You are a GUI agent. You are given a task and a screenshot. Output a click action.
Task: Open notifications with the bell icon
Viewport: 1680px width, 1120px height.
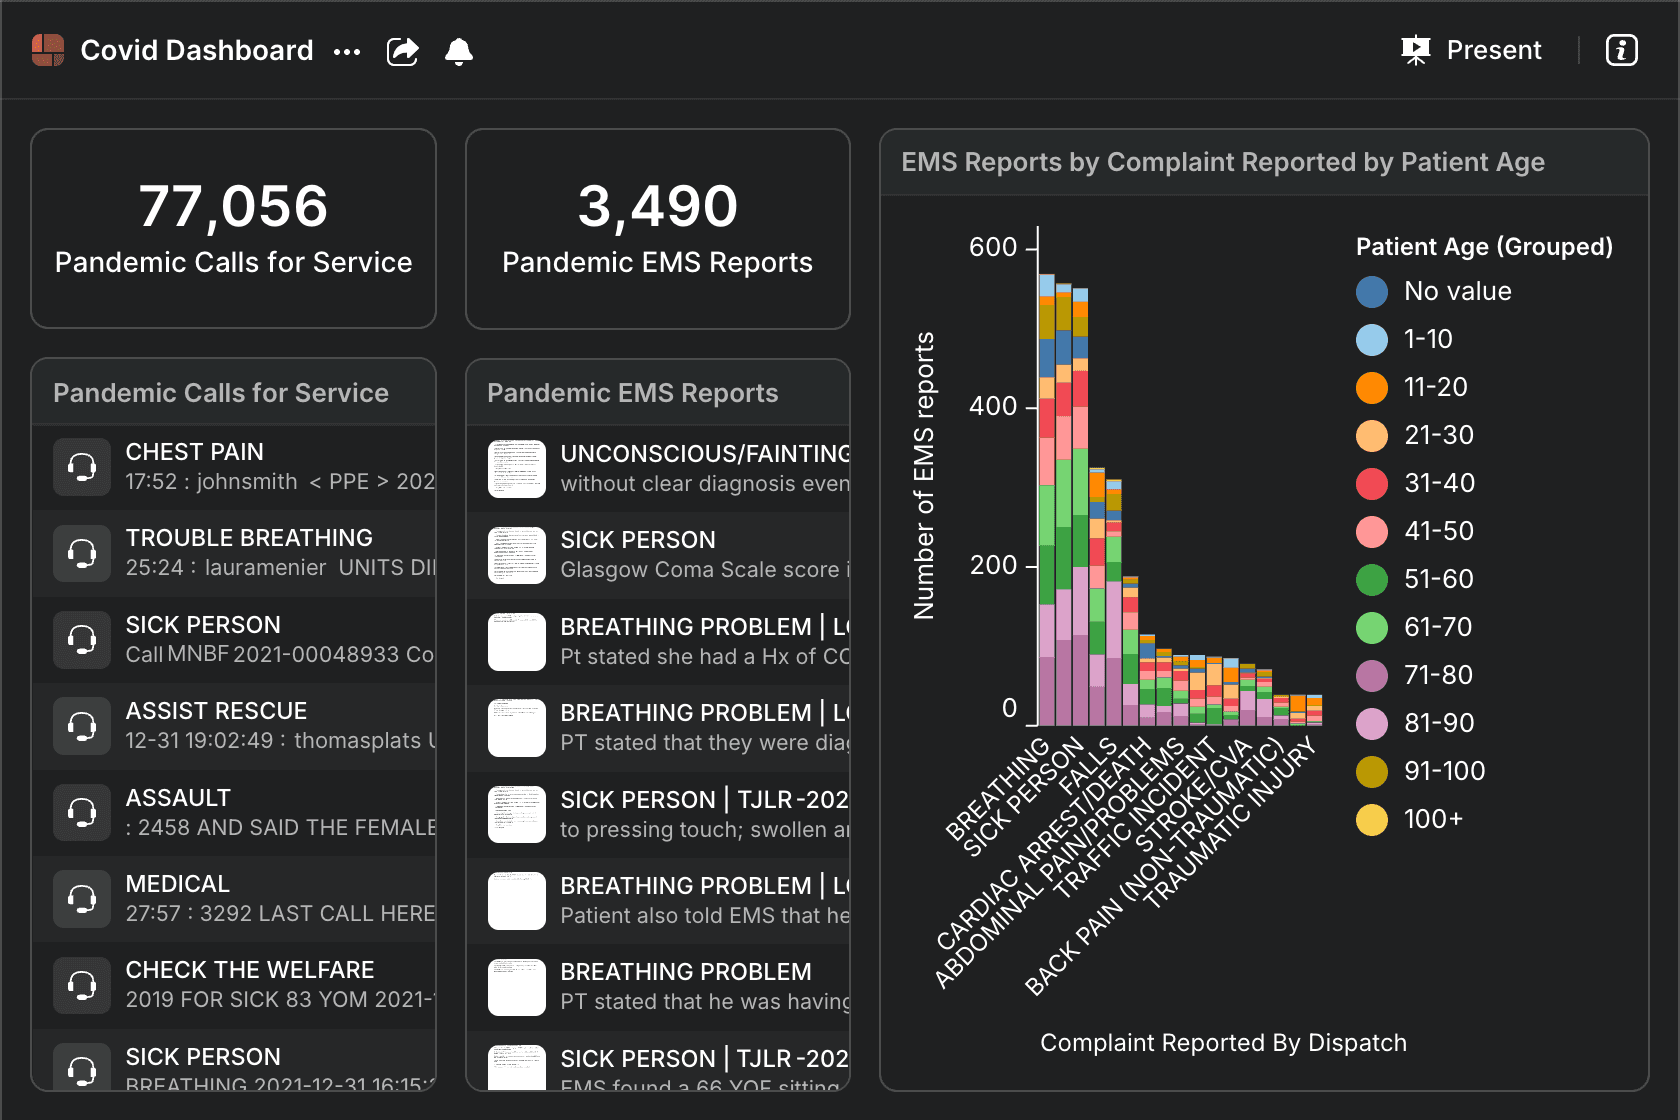click(x=459, y=51)
